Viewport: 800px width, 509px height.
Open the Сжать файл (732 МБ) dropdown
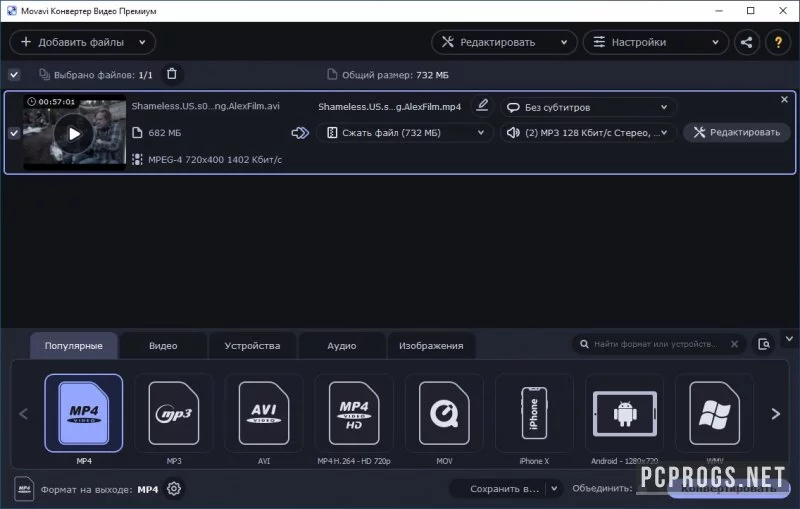[405, 133]
